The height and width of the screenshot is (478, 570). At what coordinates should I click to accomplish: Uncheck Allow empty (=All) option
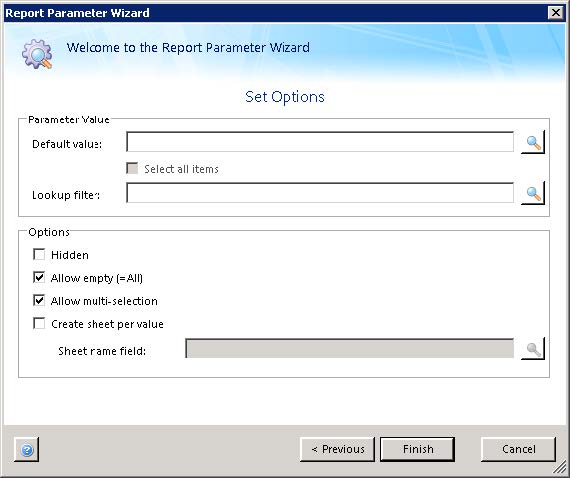[39, 277]
